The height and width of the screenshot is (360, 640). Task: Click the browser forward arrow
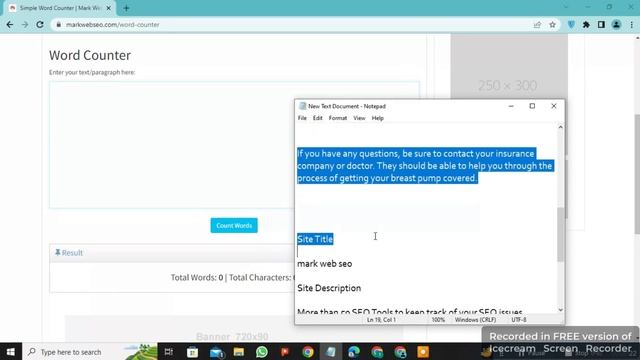pyautogui.click(x=25, y=24)
